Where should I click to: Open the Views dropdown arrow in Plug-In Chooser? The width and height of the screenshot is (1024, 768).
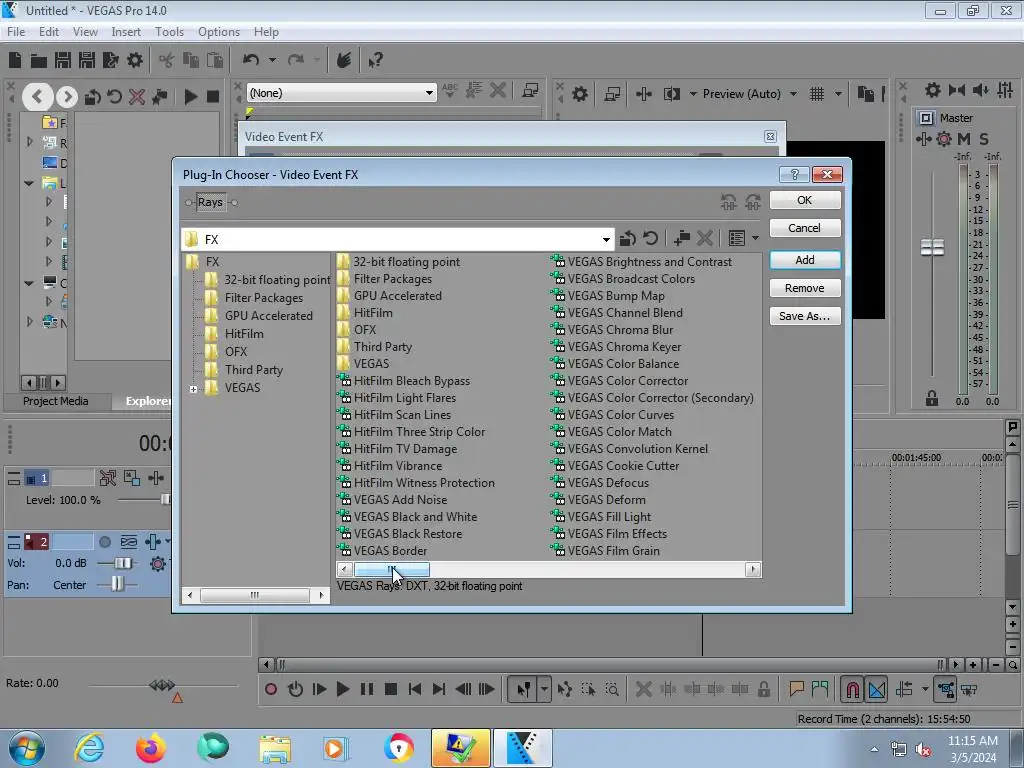[755, 238]
